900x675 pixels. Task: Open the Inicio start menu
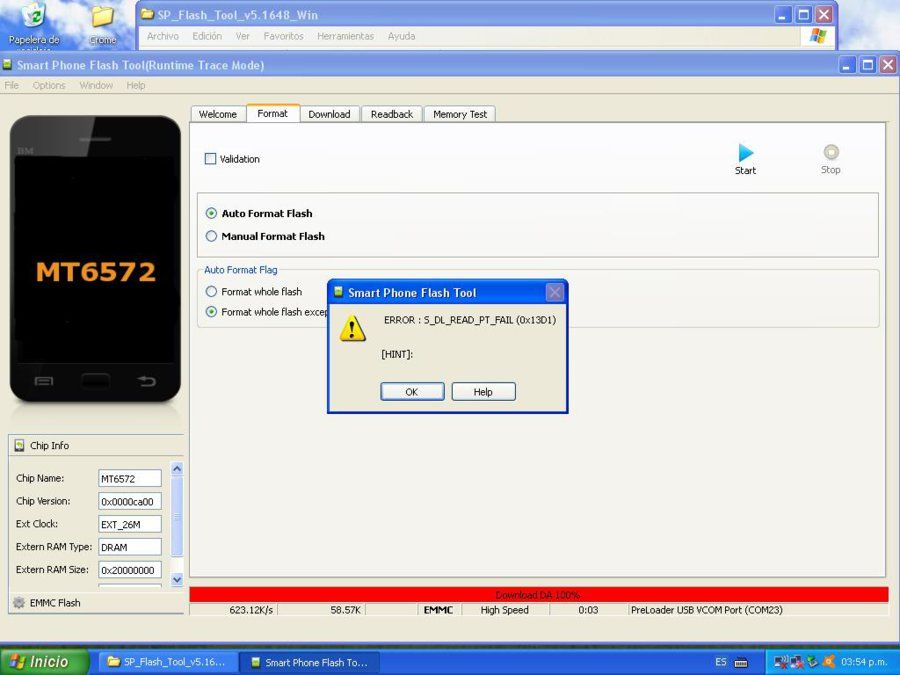click(x=45, y=662)
